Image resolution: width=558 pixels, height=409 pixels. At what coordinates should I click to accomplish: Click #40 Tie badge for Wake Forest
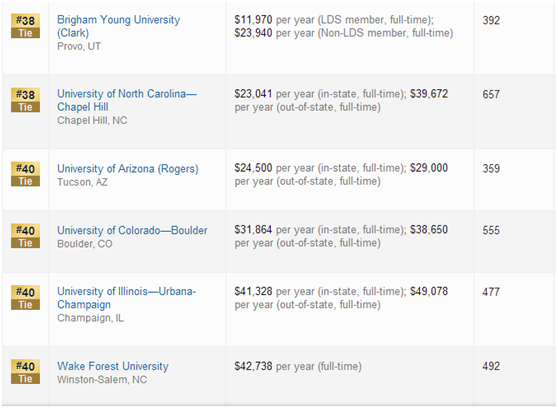pyautogui.click(x=25, y=372)
